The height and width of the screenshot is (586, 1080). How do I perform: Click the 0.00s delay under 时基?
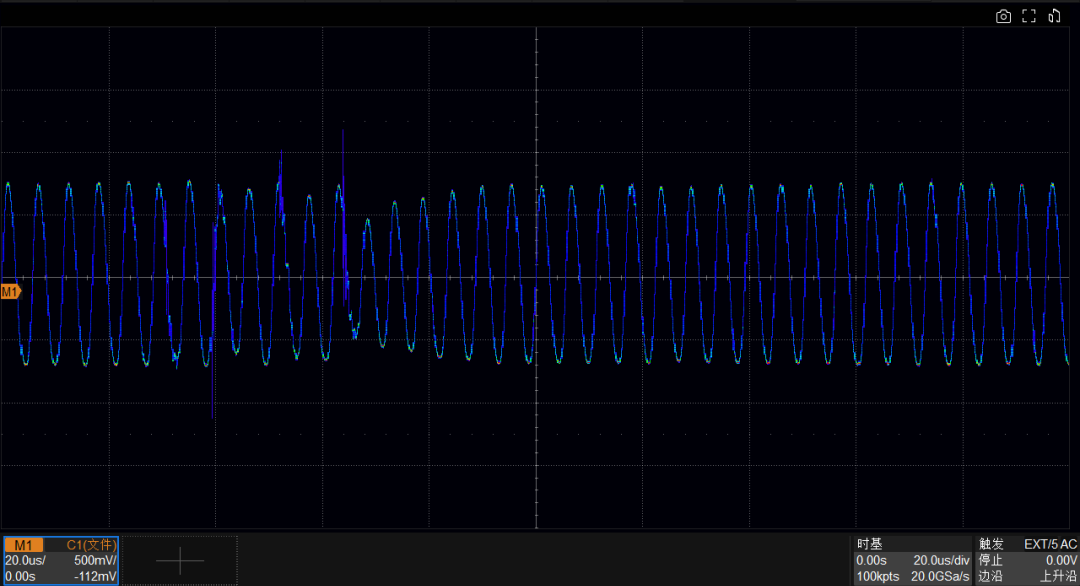click(871, 561)
